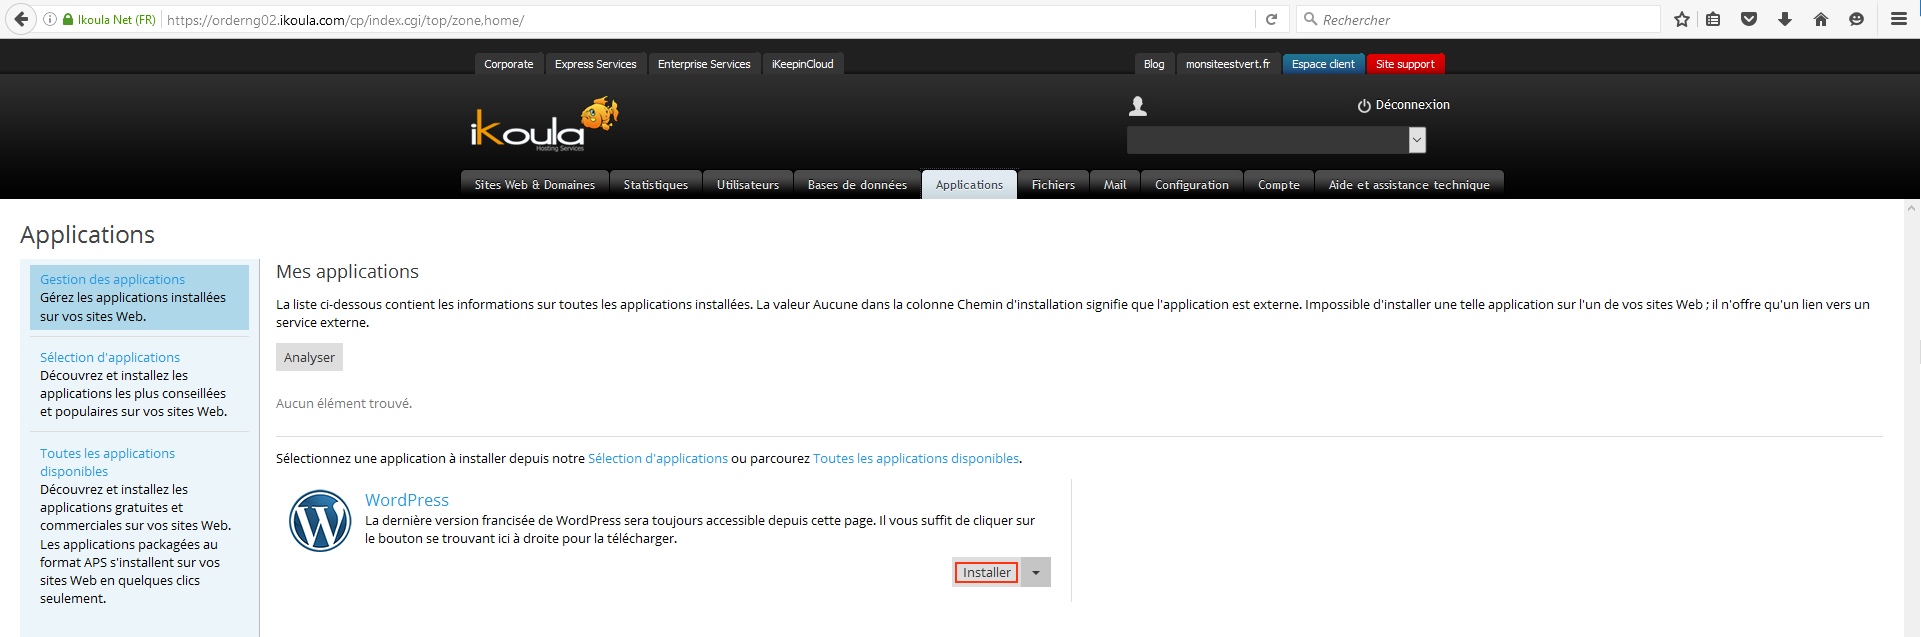1921x637 pixels.
Task: Open the Toutes les applications disponibles sidebar link
Action: (107, 462)
